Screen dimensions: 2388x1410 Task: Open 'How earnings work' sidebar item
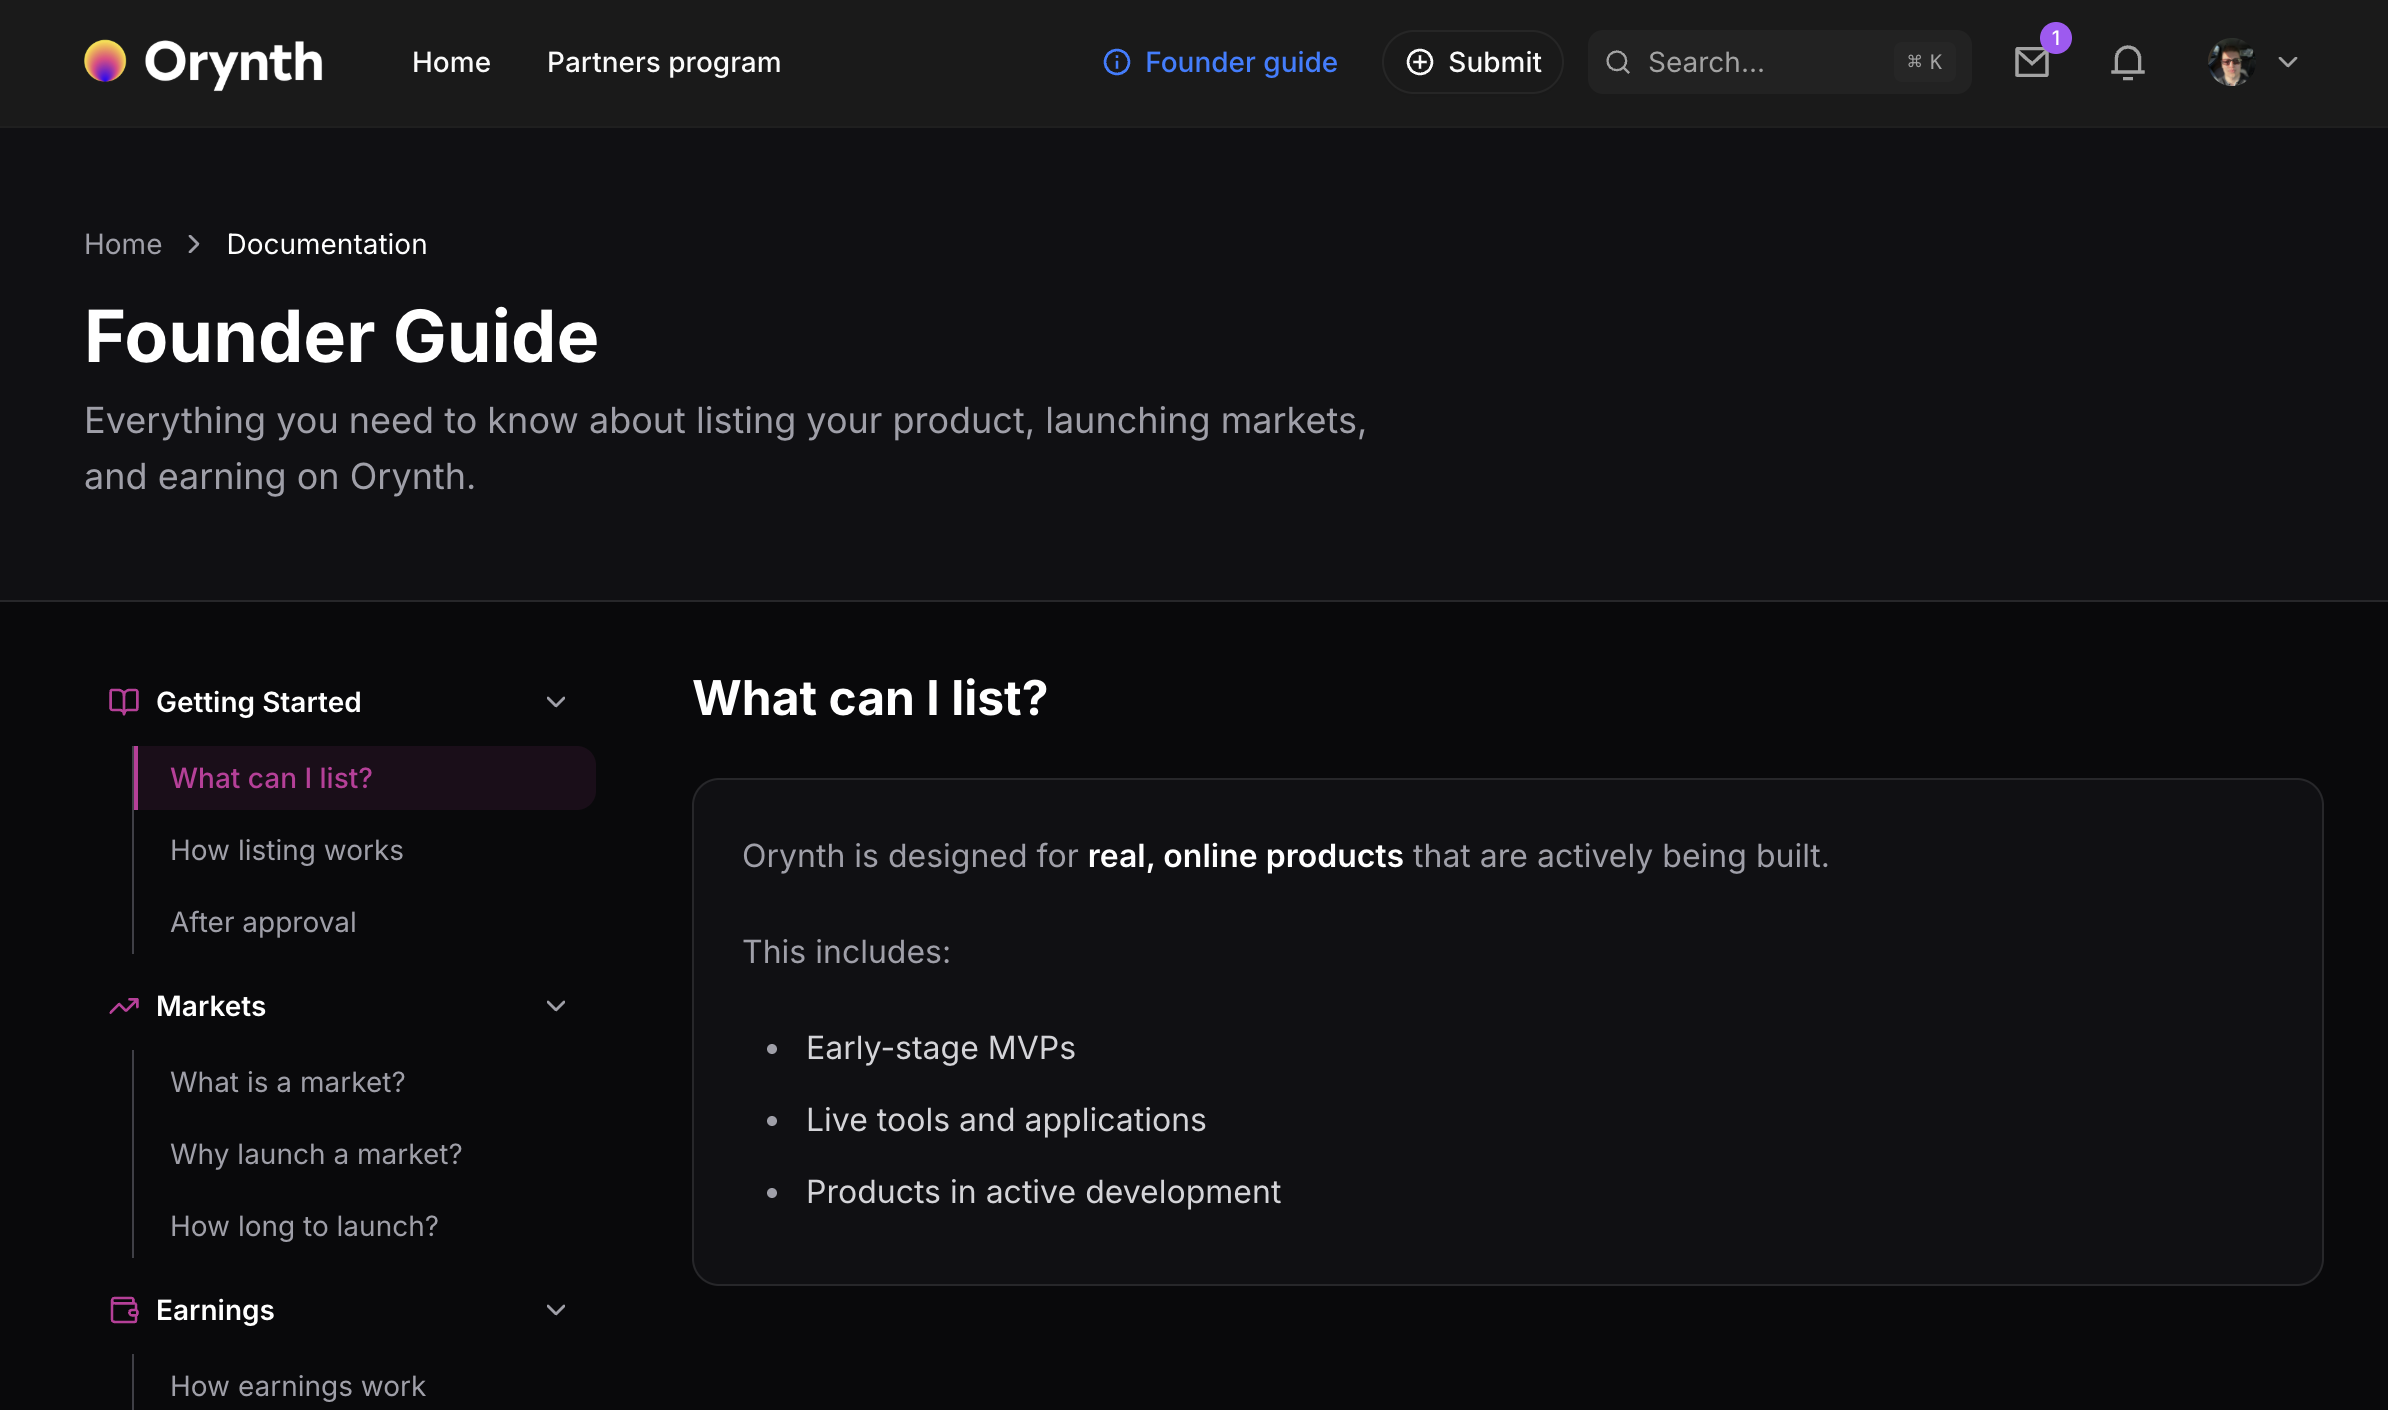[x=298, y=1386]
